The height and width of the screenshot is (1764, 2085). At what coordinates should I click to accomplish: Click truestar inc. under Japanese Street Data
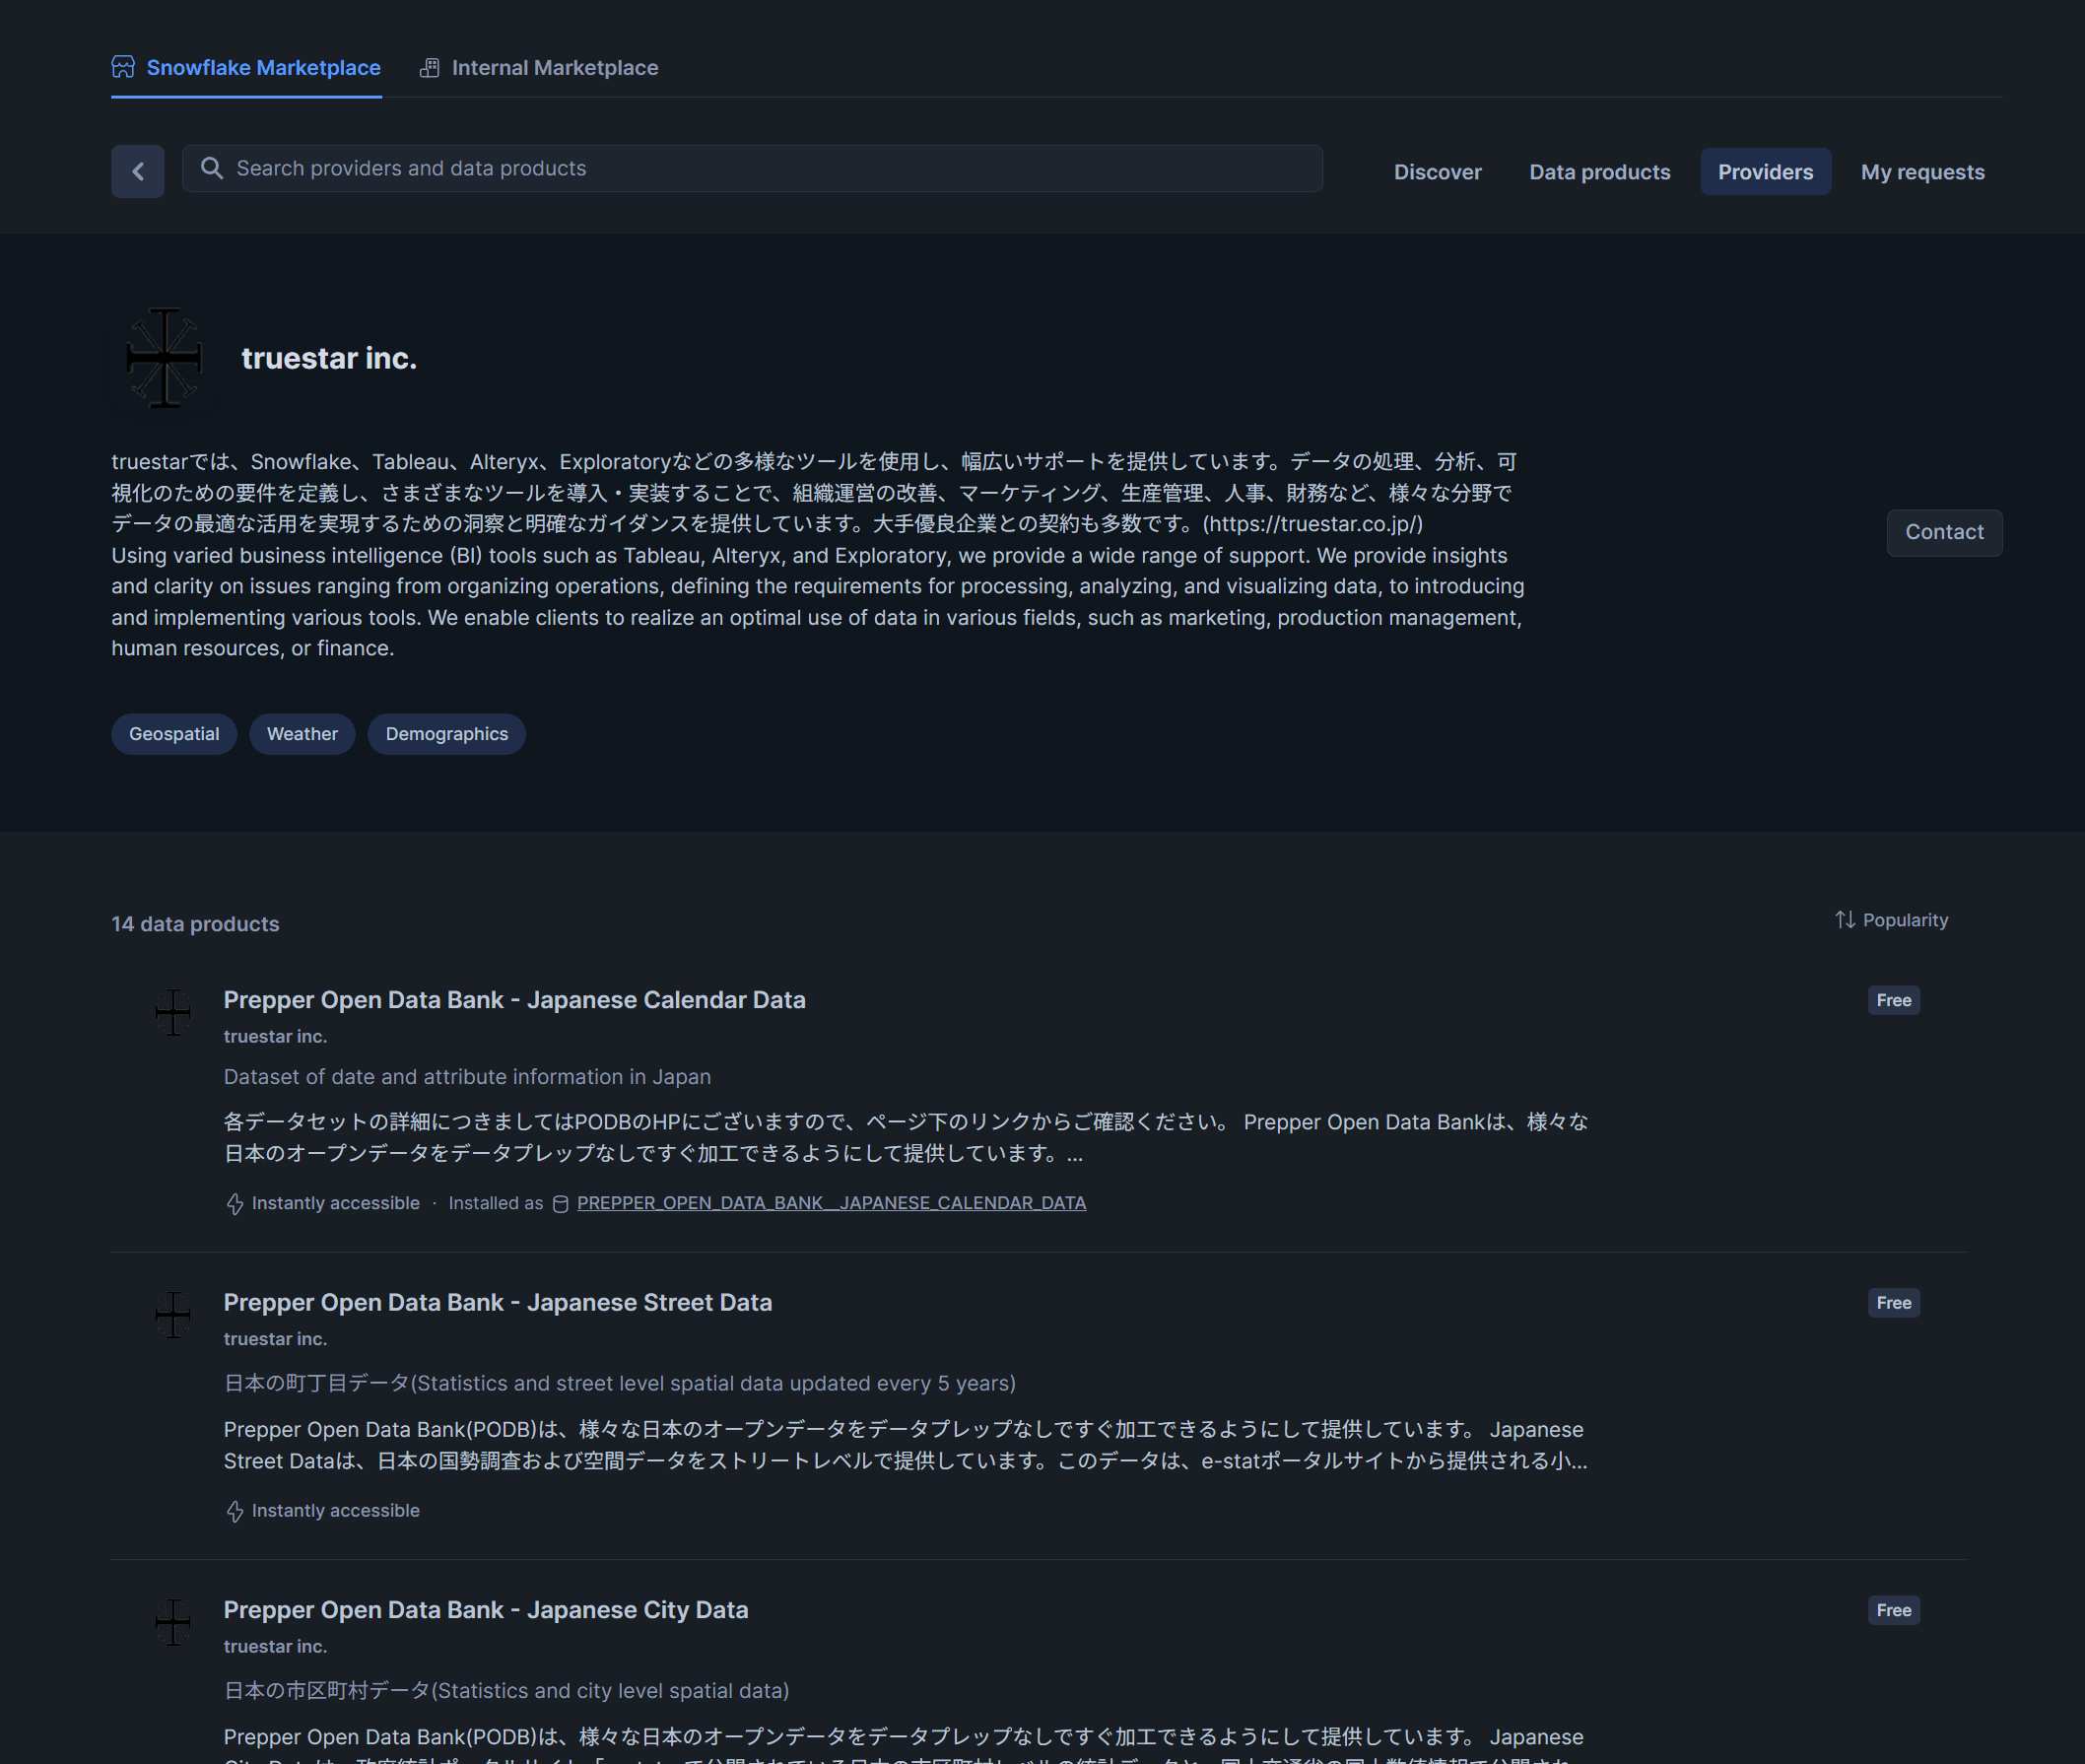pos(275,1338)
